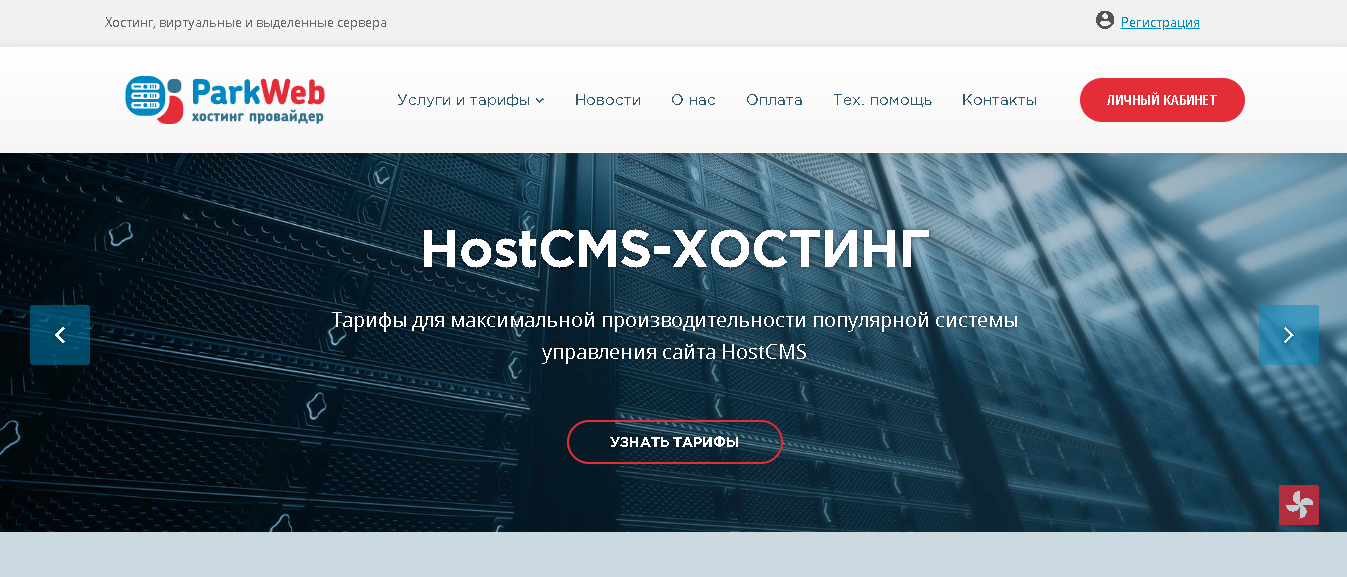This screenshot has height=577, width=1347.
Task: Click the user account icon beside Регистрация
Action: point(1105,20)
